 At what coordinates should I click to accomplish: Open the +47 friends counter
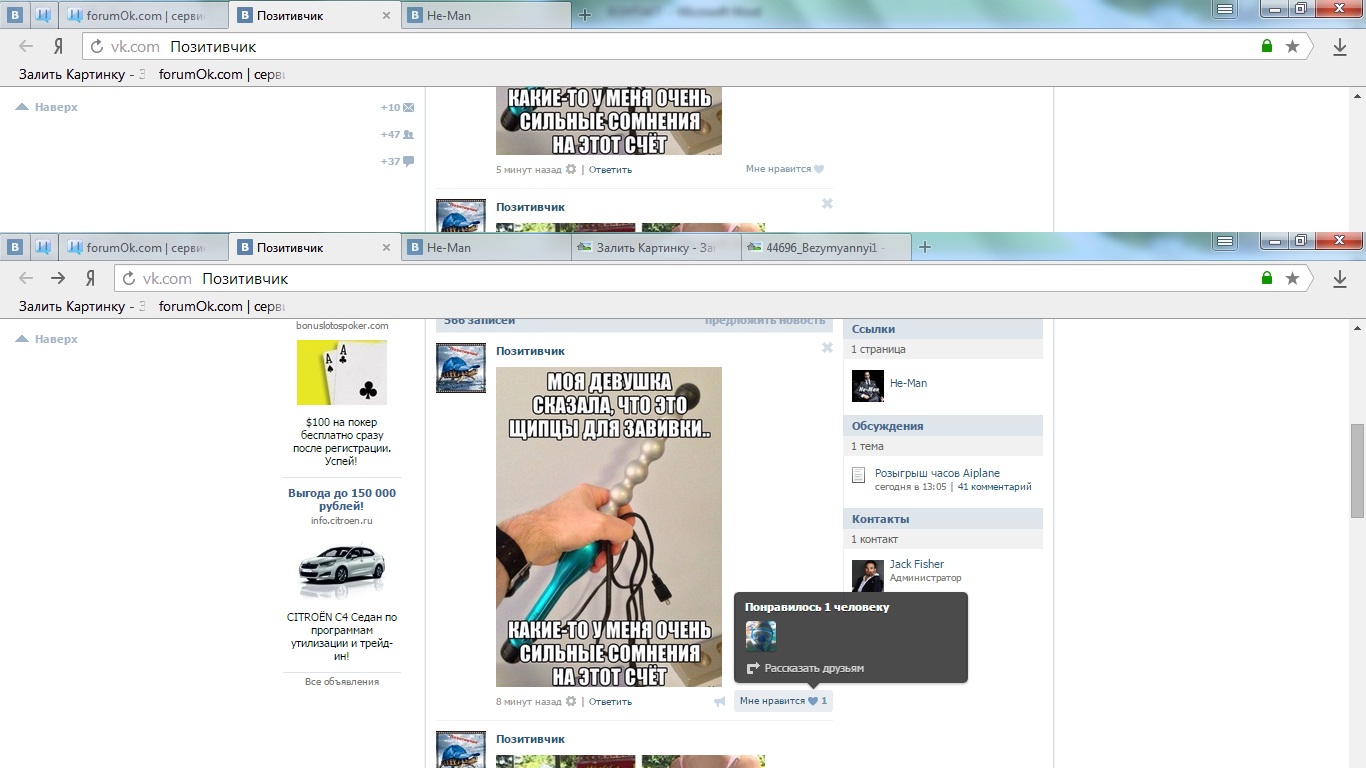398,134
